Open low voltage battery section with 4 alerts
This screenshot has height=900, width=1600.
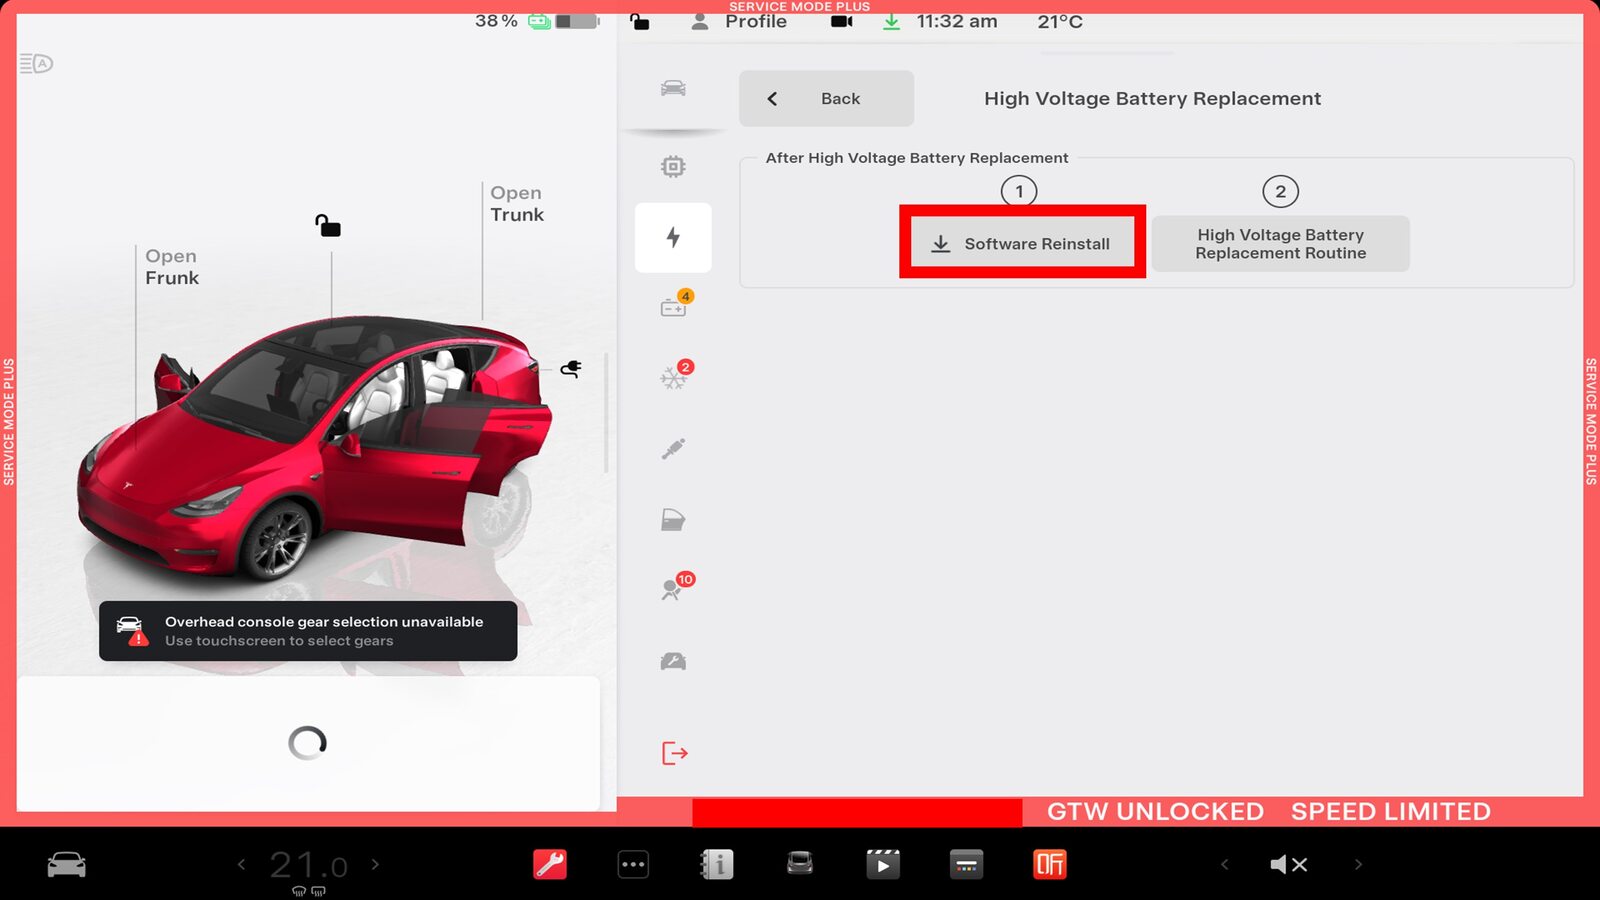pos(674,307)
